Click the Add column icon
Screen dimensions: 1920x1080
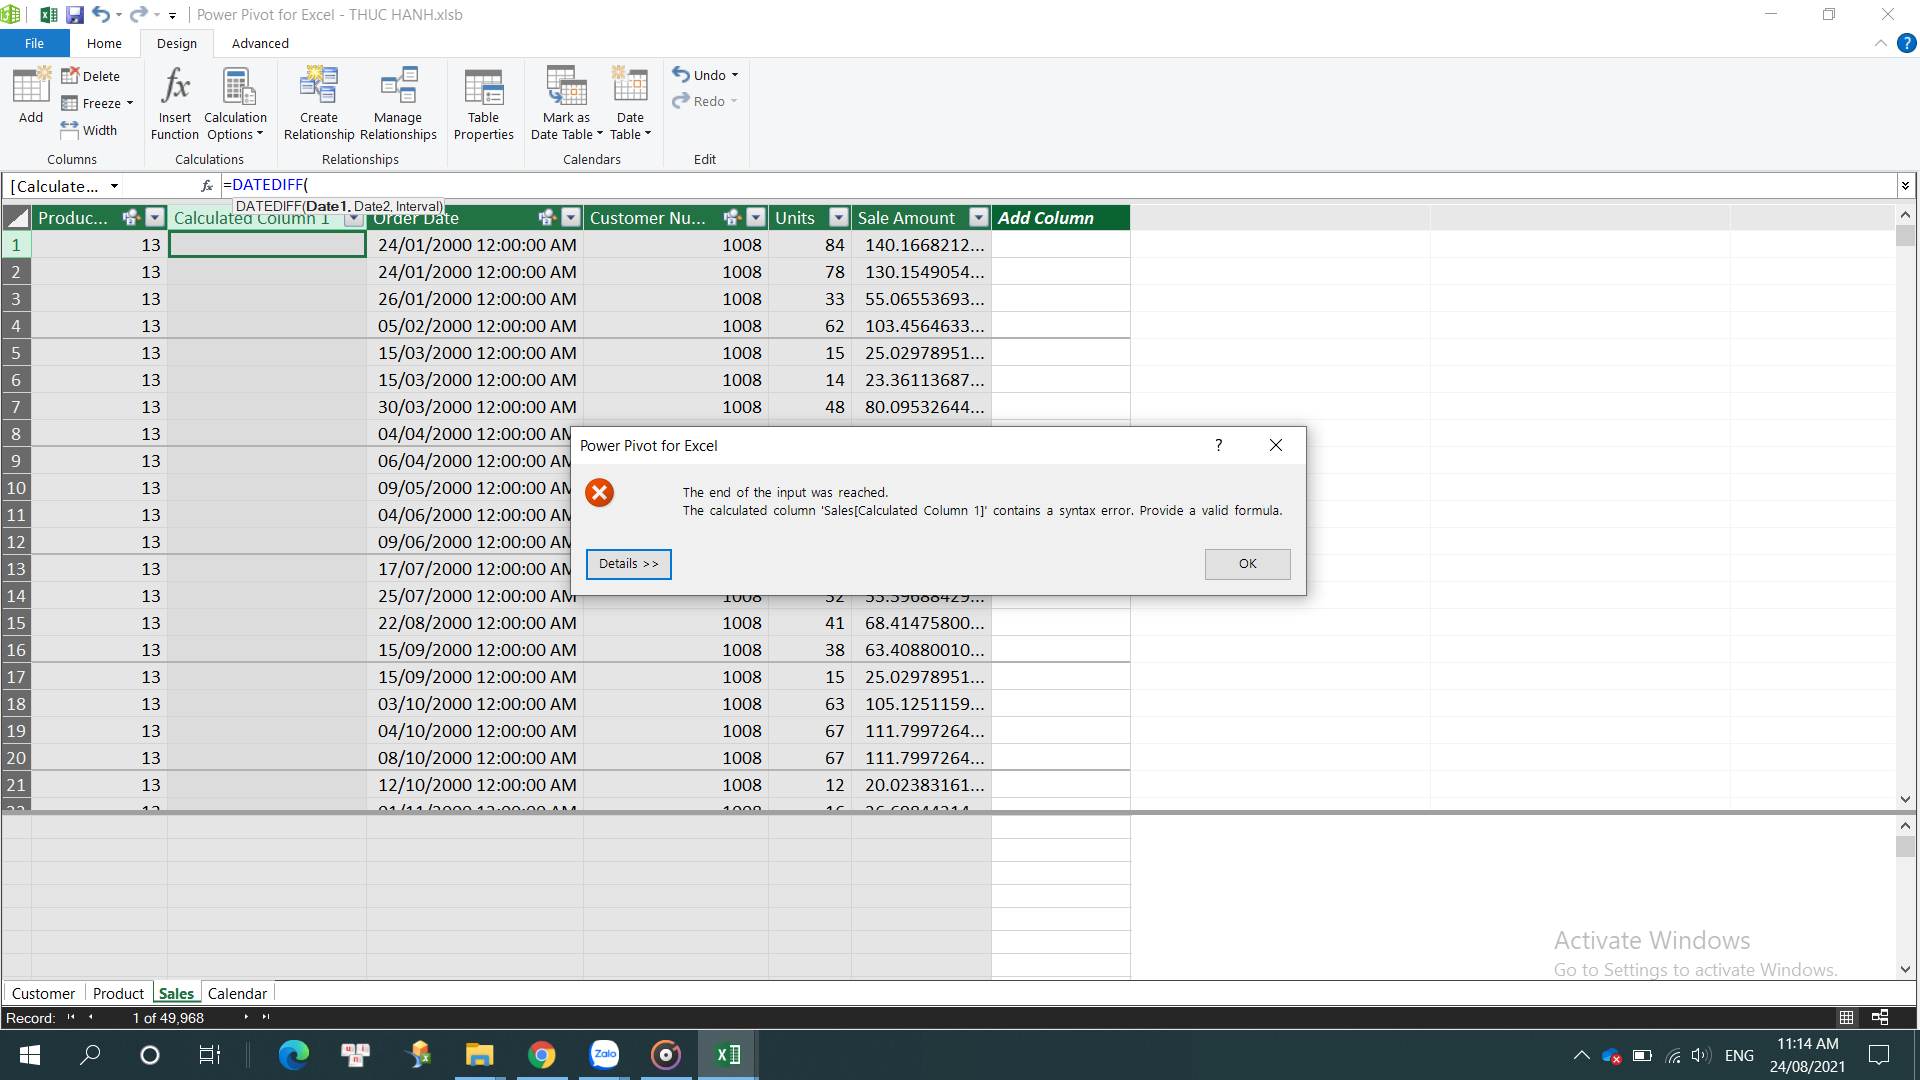pos(31,95)
